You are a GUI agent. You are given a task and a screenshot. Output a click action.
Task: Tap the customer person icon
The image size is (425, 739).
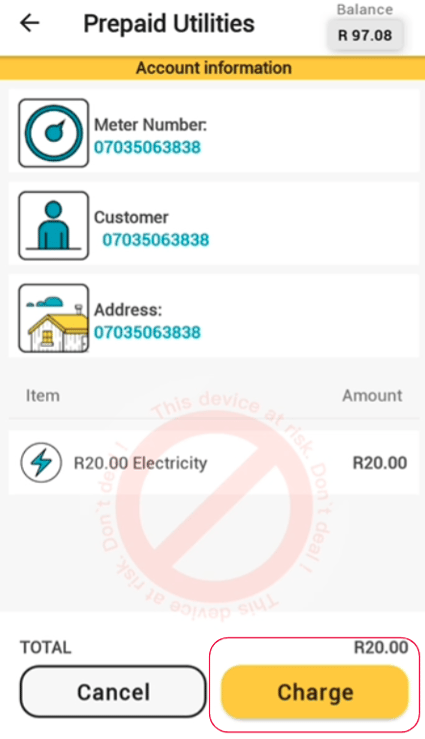[53, 225]
